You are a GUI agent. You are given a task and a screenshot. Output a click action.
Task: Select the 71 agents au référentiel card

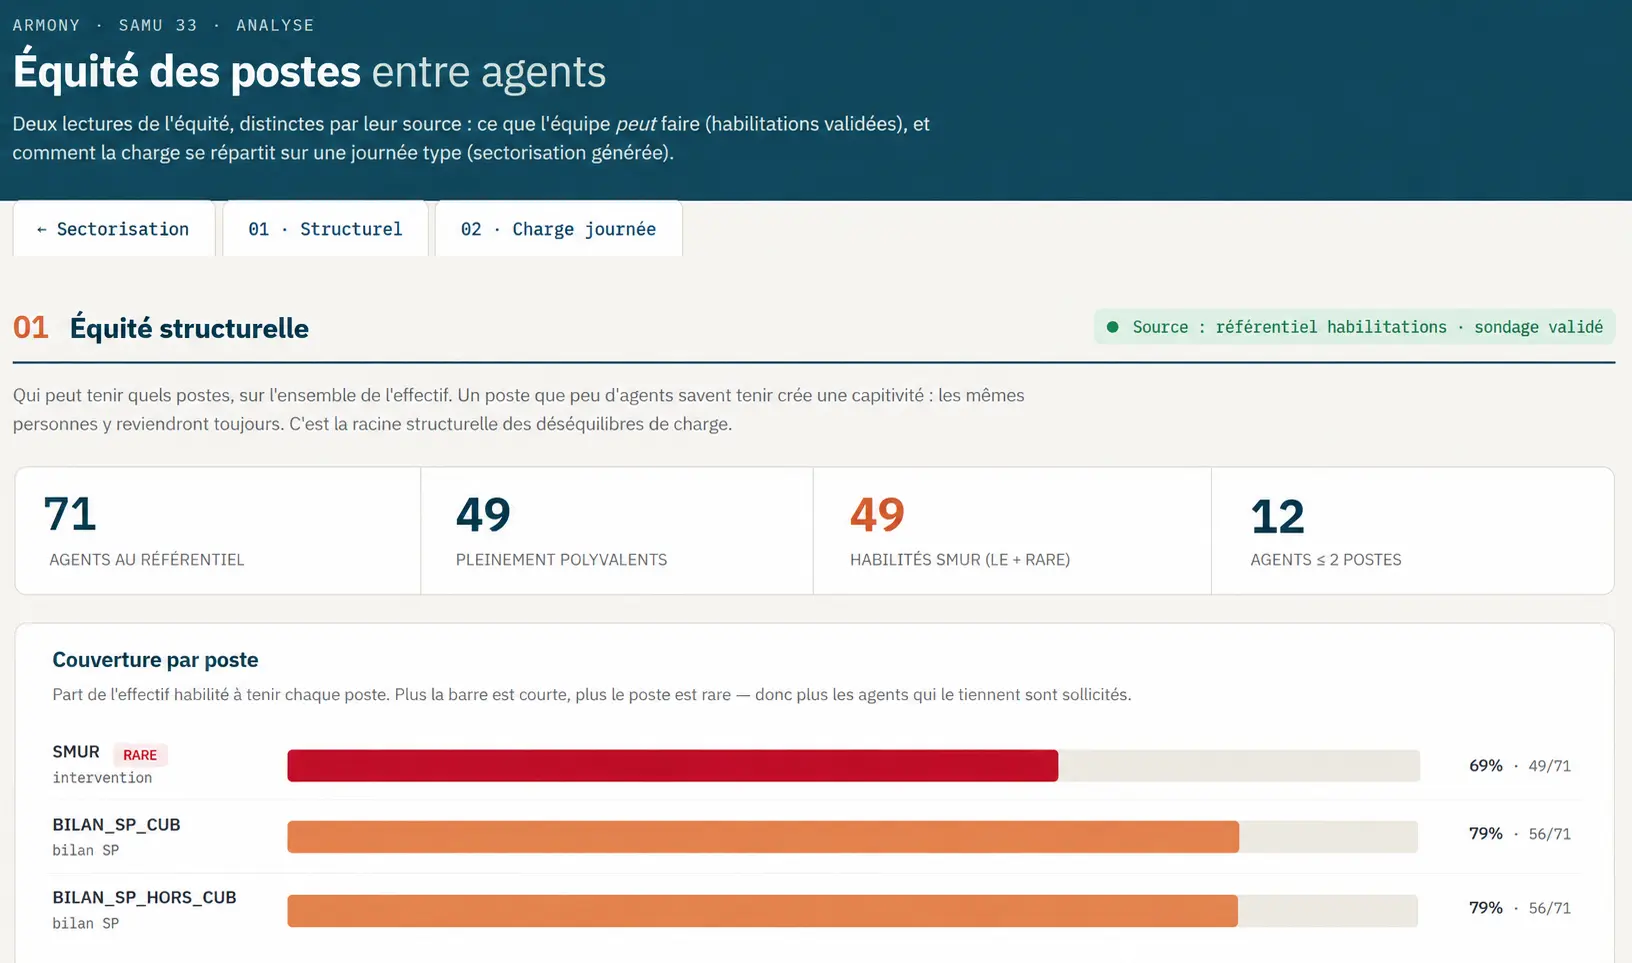pyautogui.click(x=218, y=531)
